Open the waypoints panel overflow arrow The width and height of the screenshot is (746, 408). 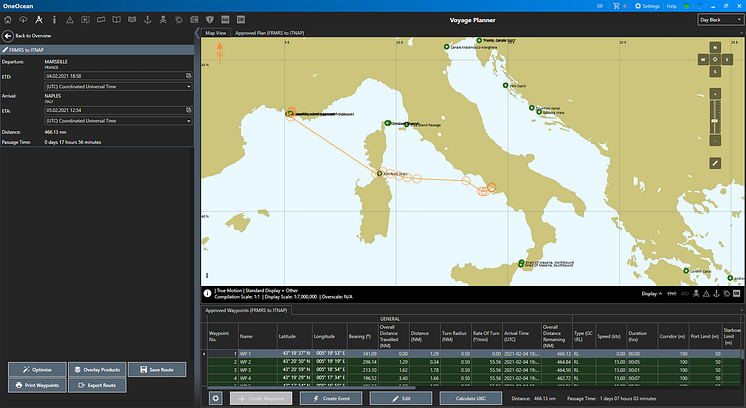tap(741, 310)
